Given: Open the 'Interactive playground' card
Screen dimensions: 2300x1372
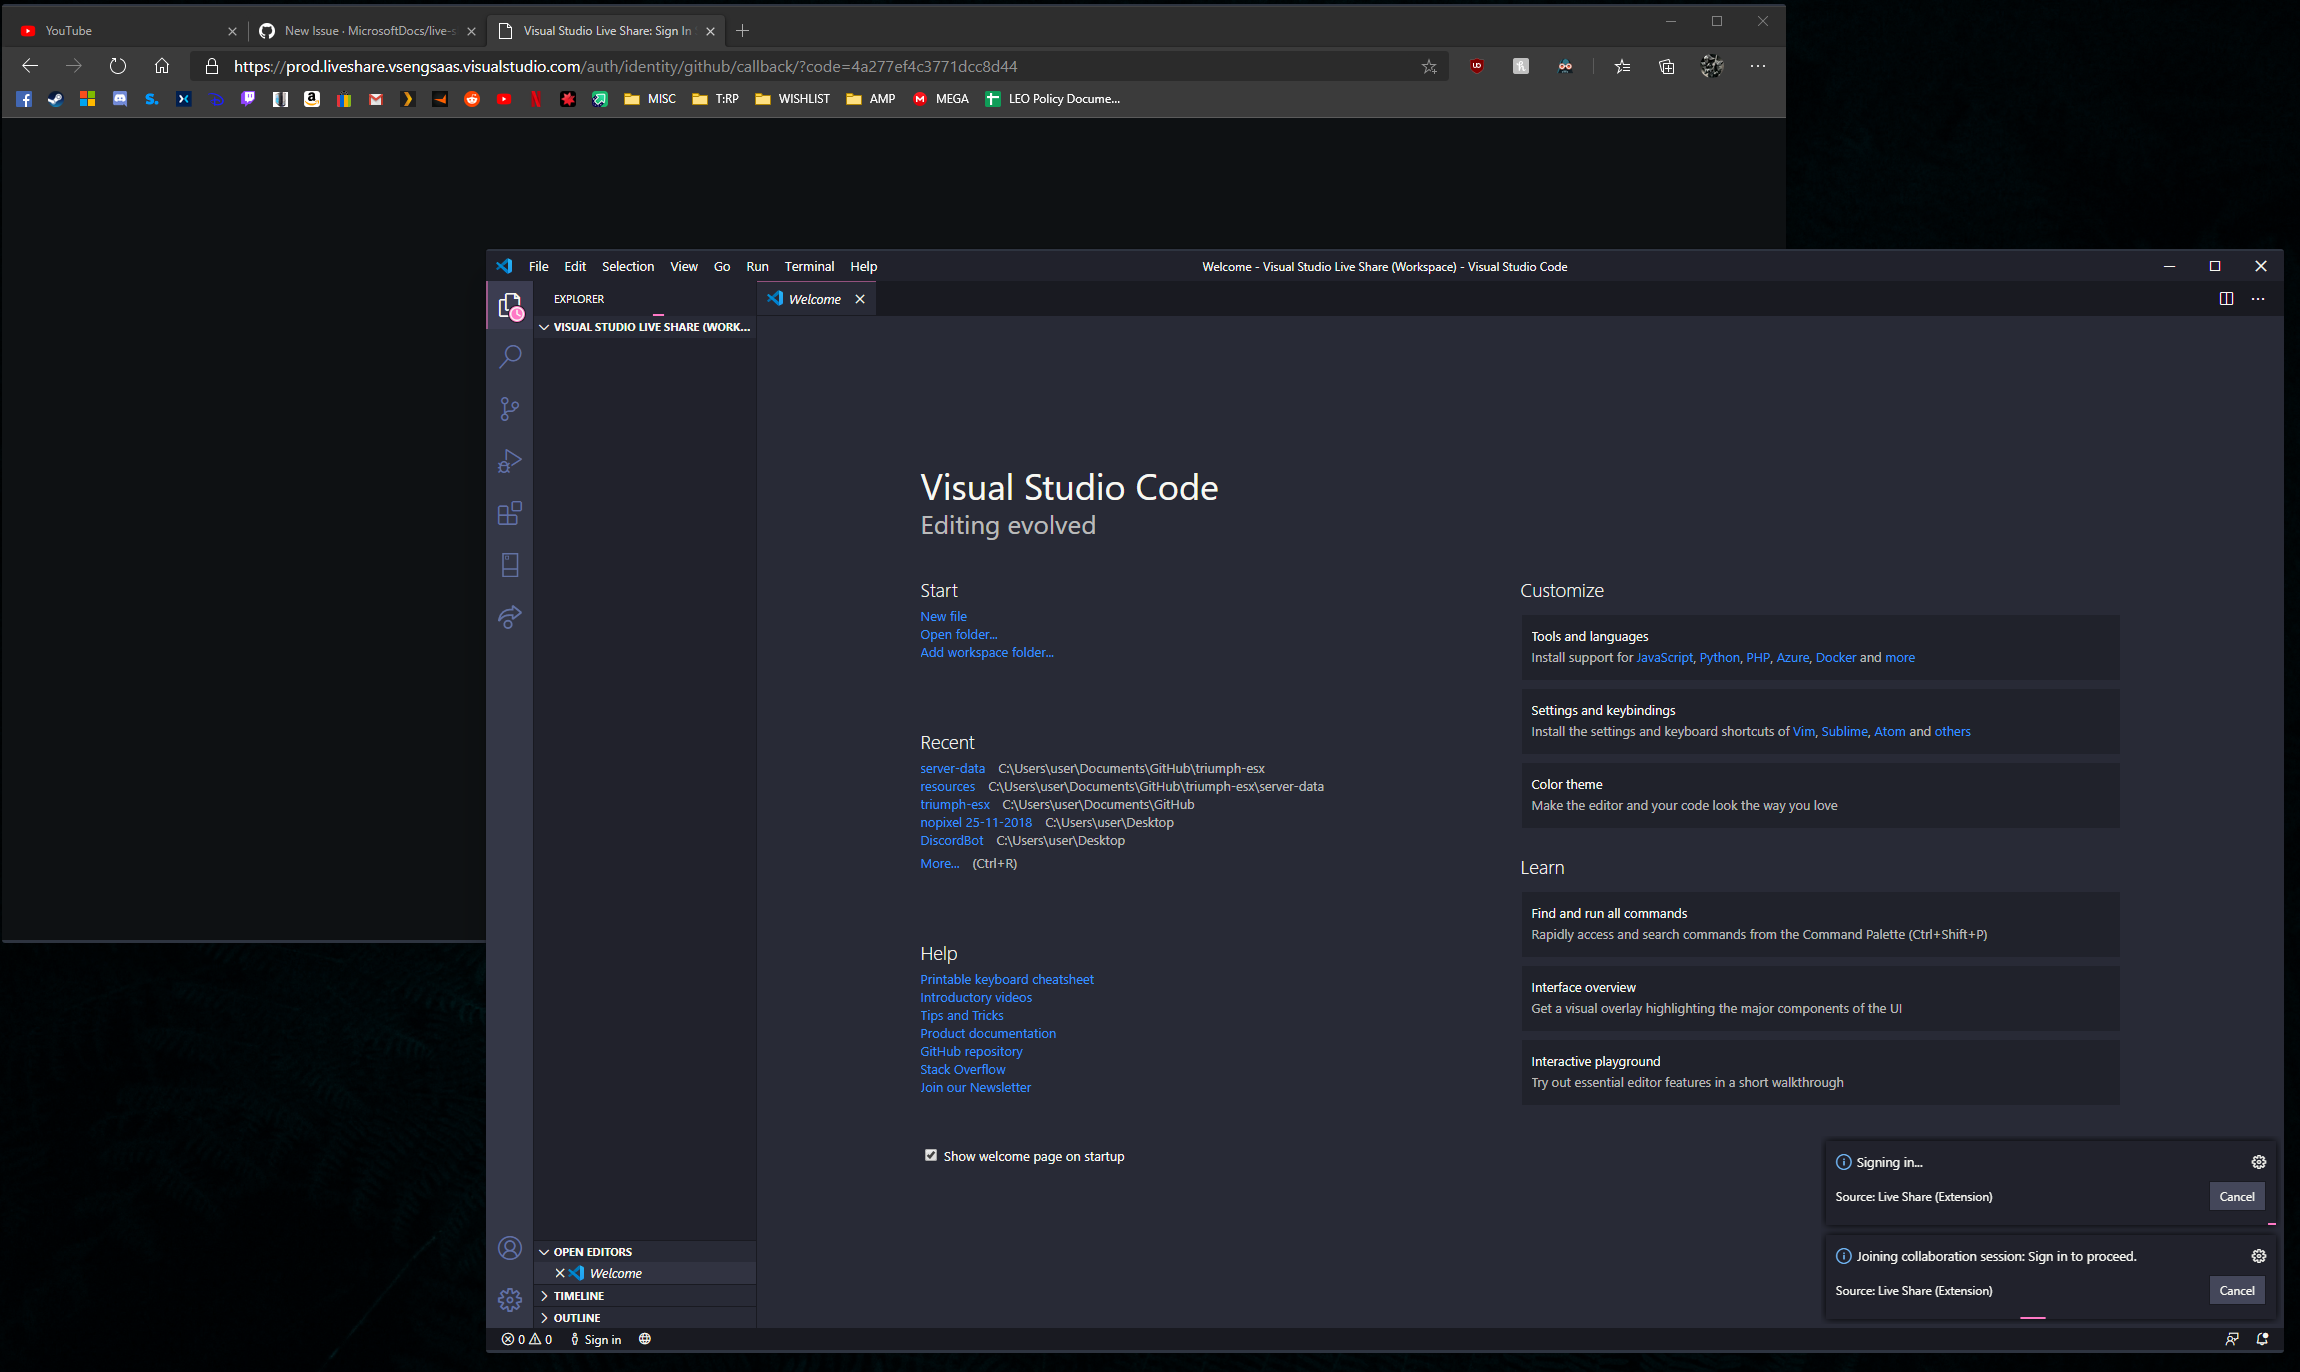Looking at the screenshot, I should [x=1820, y=1072].
